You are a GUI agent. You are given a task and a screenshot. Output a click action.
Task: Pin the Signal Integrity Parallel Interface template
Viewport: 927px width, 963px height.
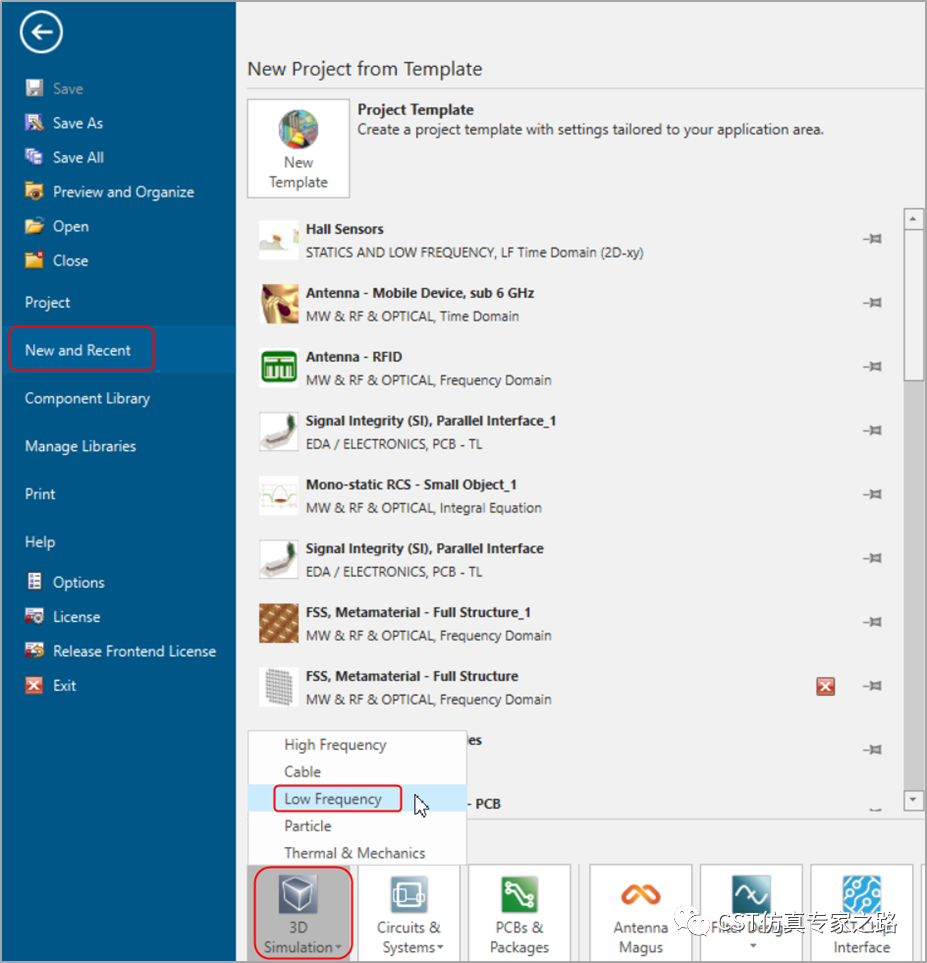pos(872,558)
